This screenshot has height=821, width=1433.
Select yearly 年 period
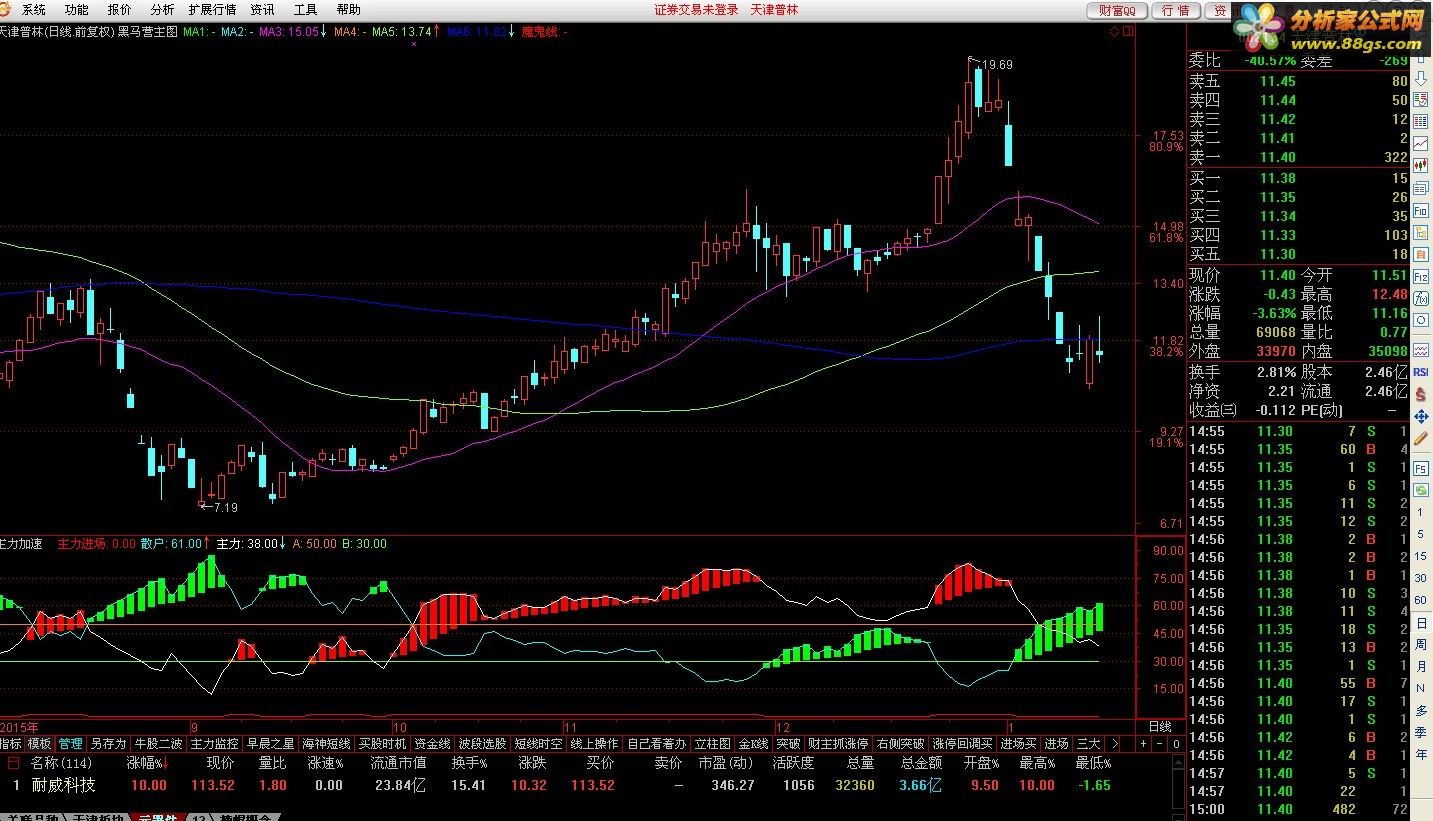pos(1420,755)
